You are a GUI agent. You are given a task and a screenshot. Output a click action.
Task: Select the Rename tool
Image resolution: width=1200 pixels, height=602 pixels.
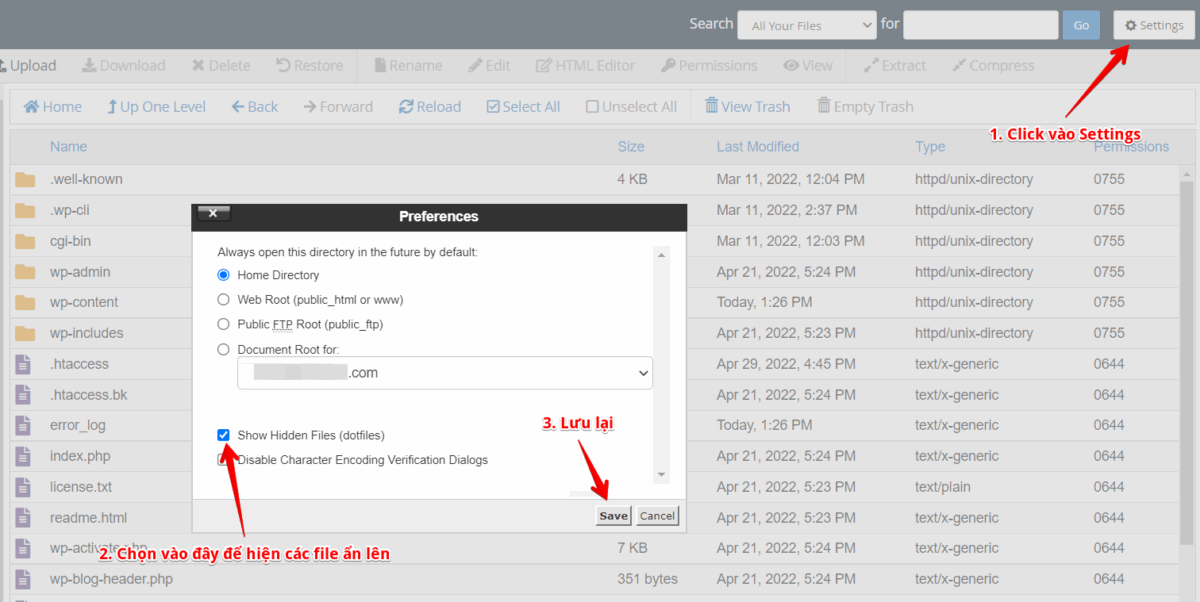(407, 65)
